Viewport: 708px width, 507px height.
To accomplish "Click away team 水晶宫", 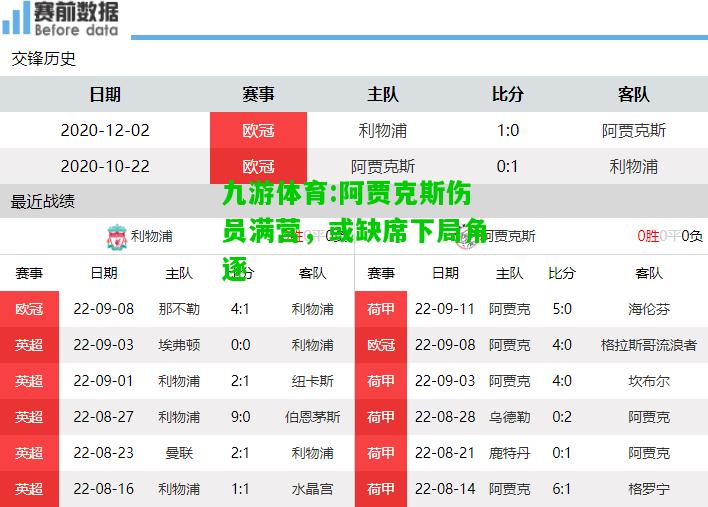I will [x=312, y=489].
